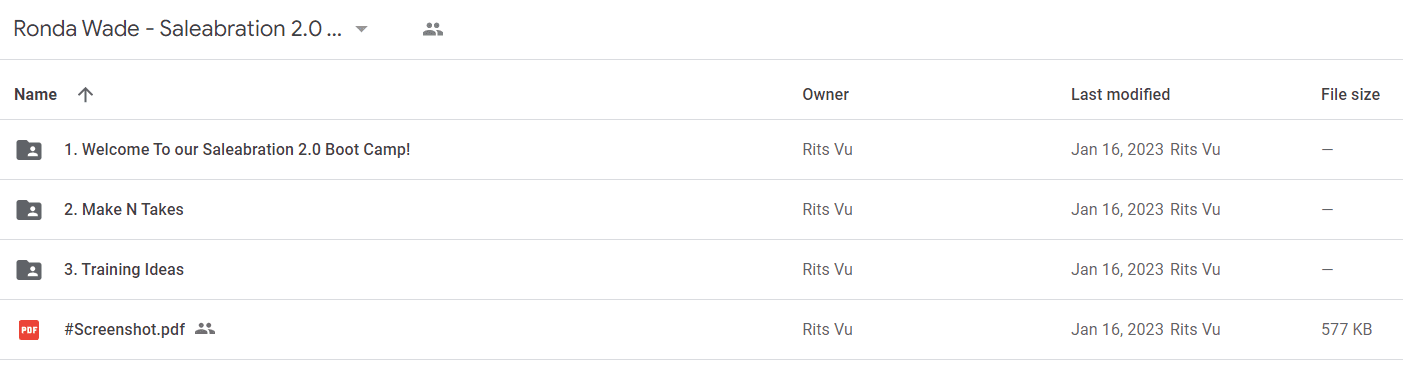1403x367 pixels.
Task: Select the '3. Training Ideas' folder name
Action: (x=124, y=270)
